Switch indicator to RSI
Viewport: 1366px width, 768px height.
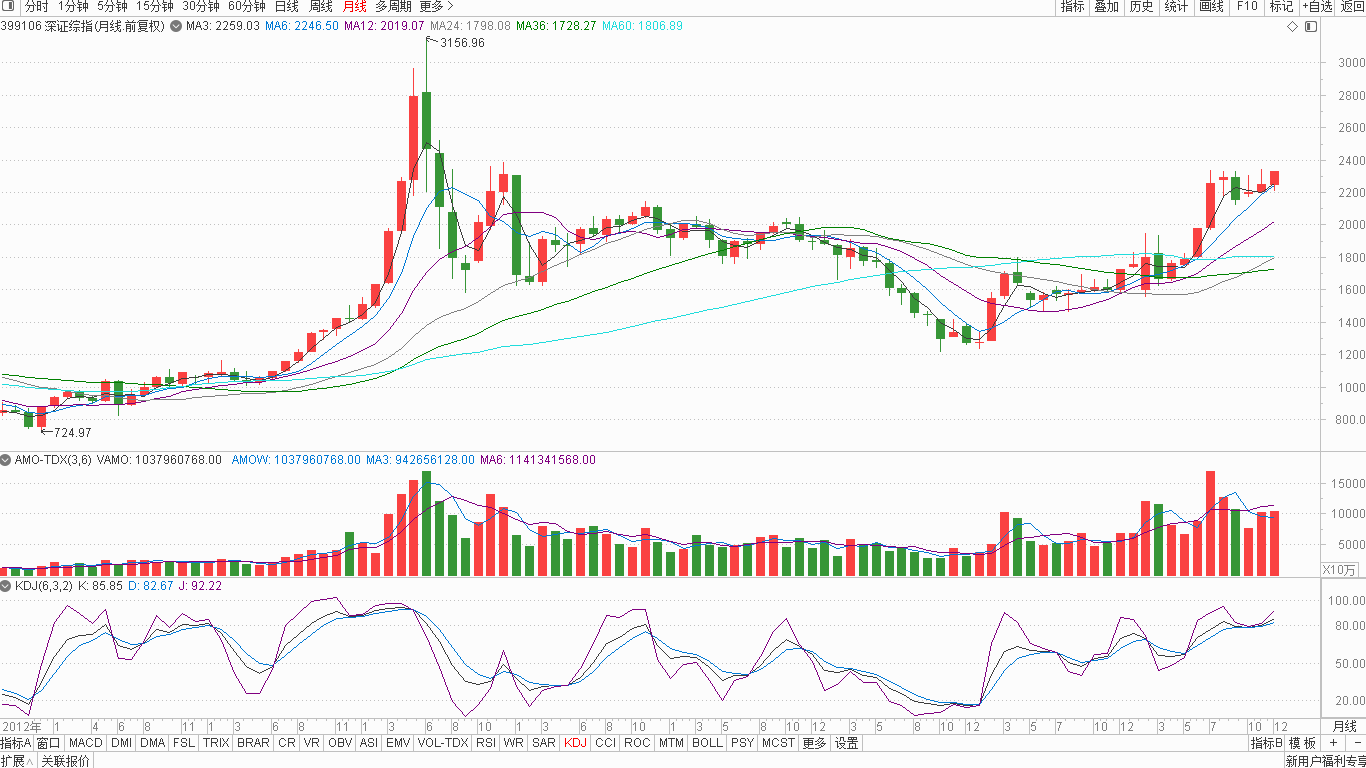(486, 743)
